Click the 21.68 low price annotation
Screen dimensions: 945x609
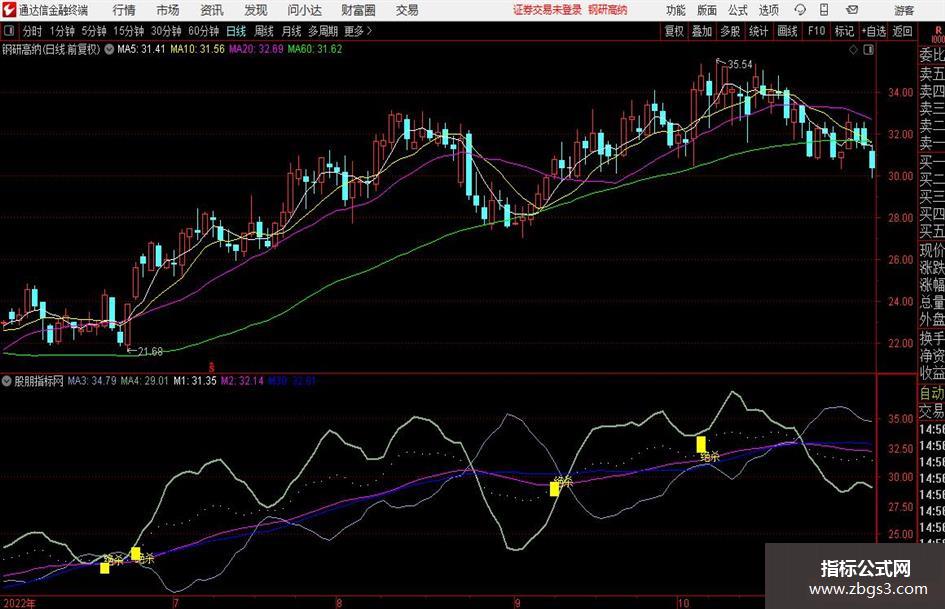click(x=149, y=352)
